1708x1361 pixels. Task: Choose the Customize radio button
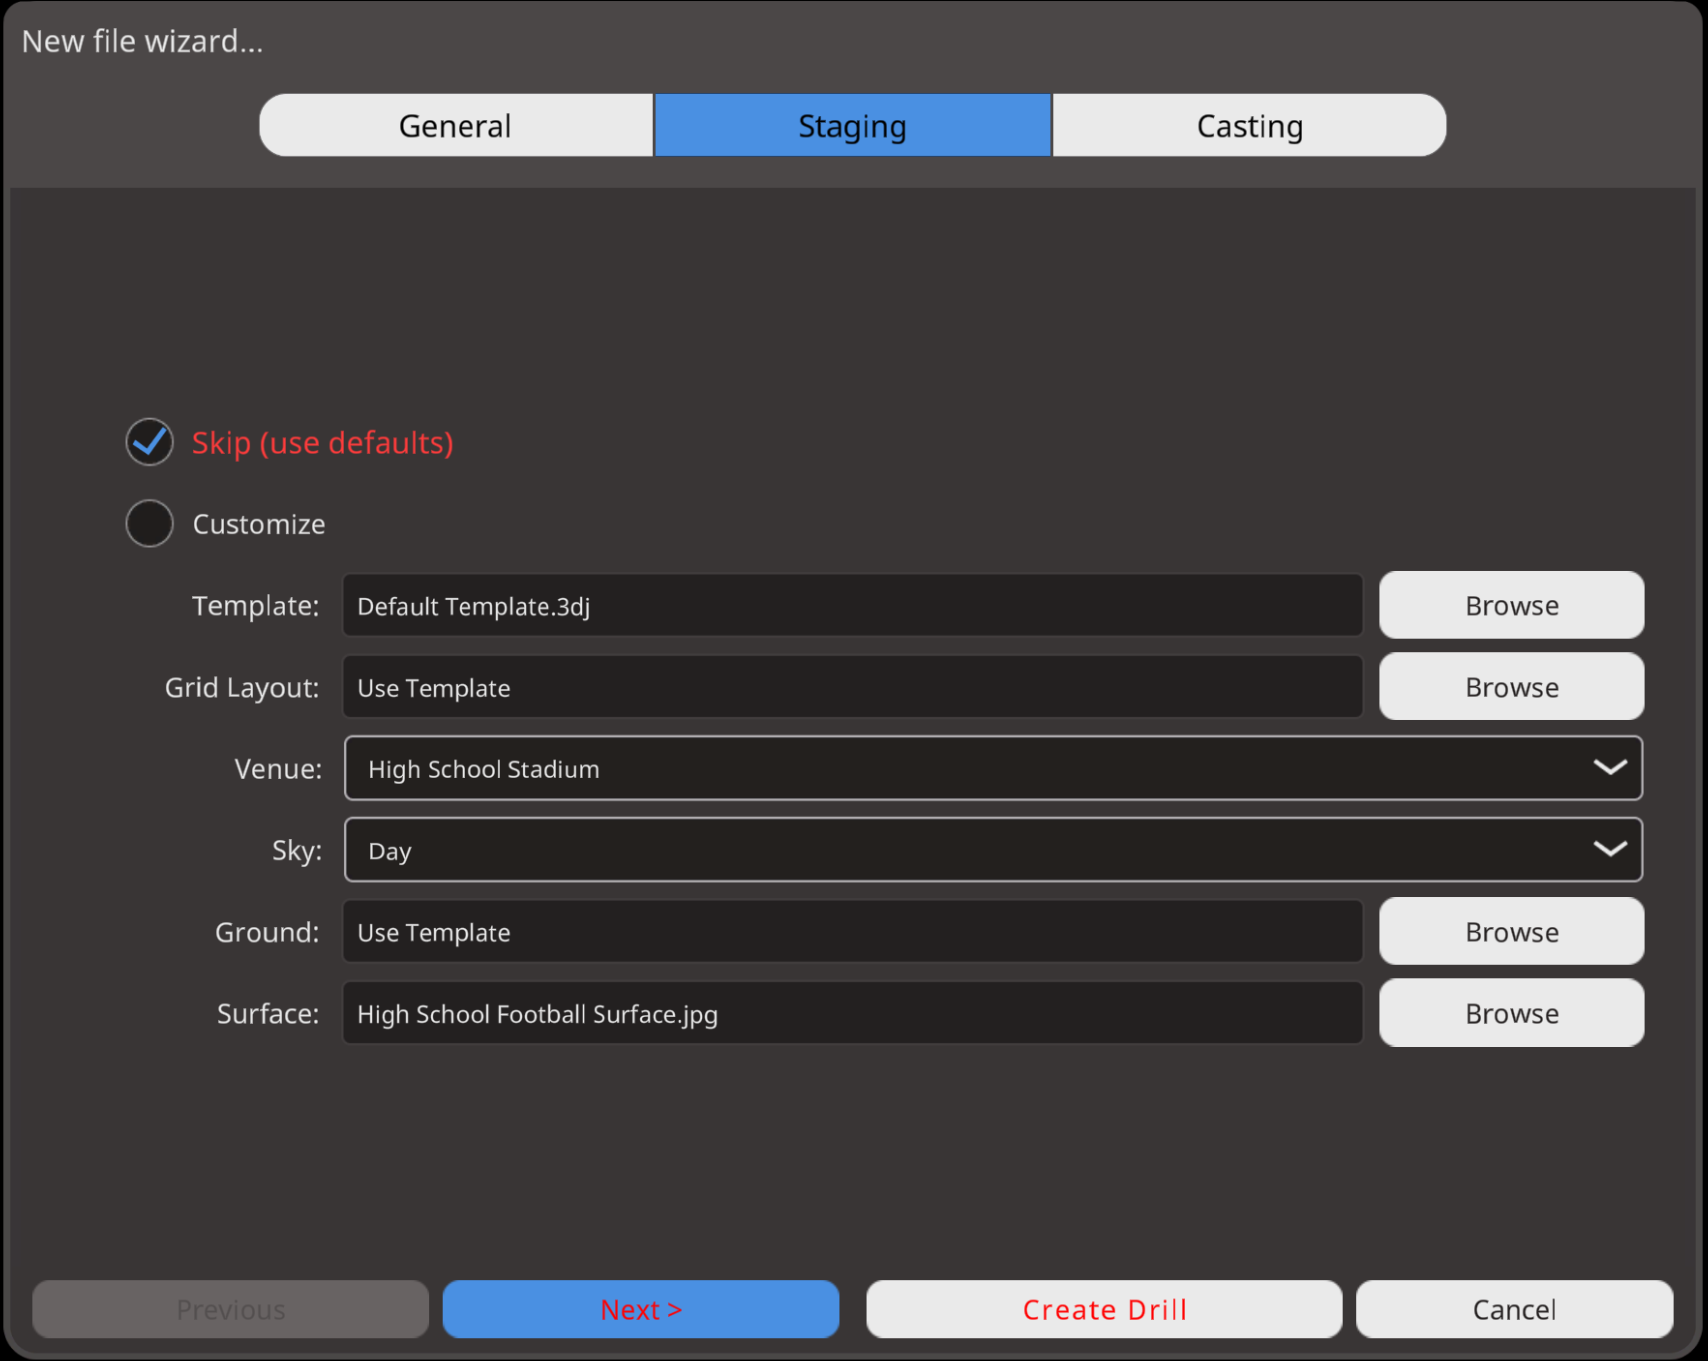click(150, 524)
